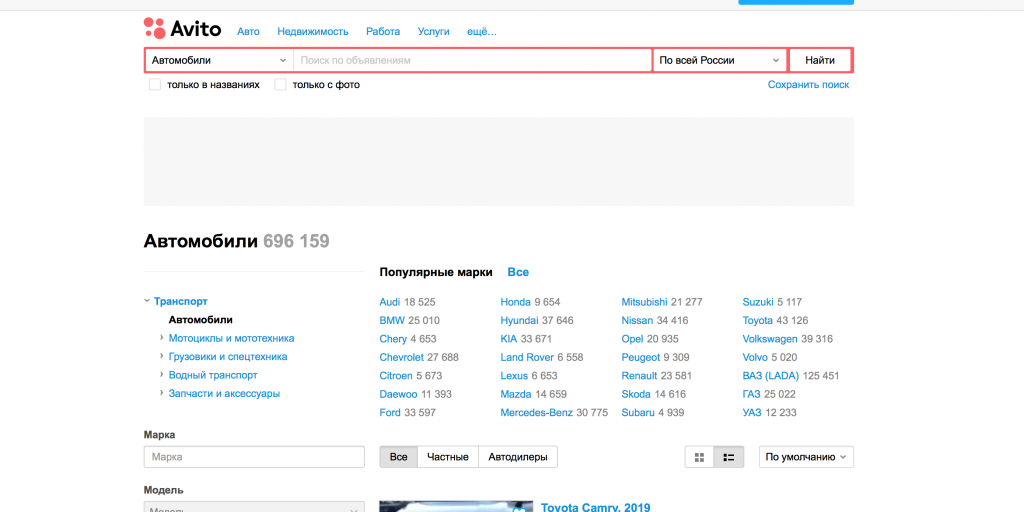Expand Мотоциклы и мототехника subcategory
This screenshot has height=512, width=1024.
162,338
